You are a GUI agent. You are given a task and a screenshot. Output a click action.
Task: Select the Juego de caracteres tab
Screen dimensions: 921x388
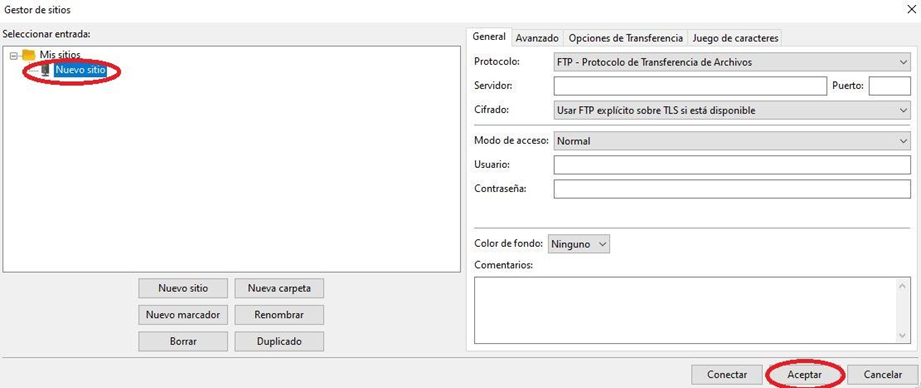point(735,38)
